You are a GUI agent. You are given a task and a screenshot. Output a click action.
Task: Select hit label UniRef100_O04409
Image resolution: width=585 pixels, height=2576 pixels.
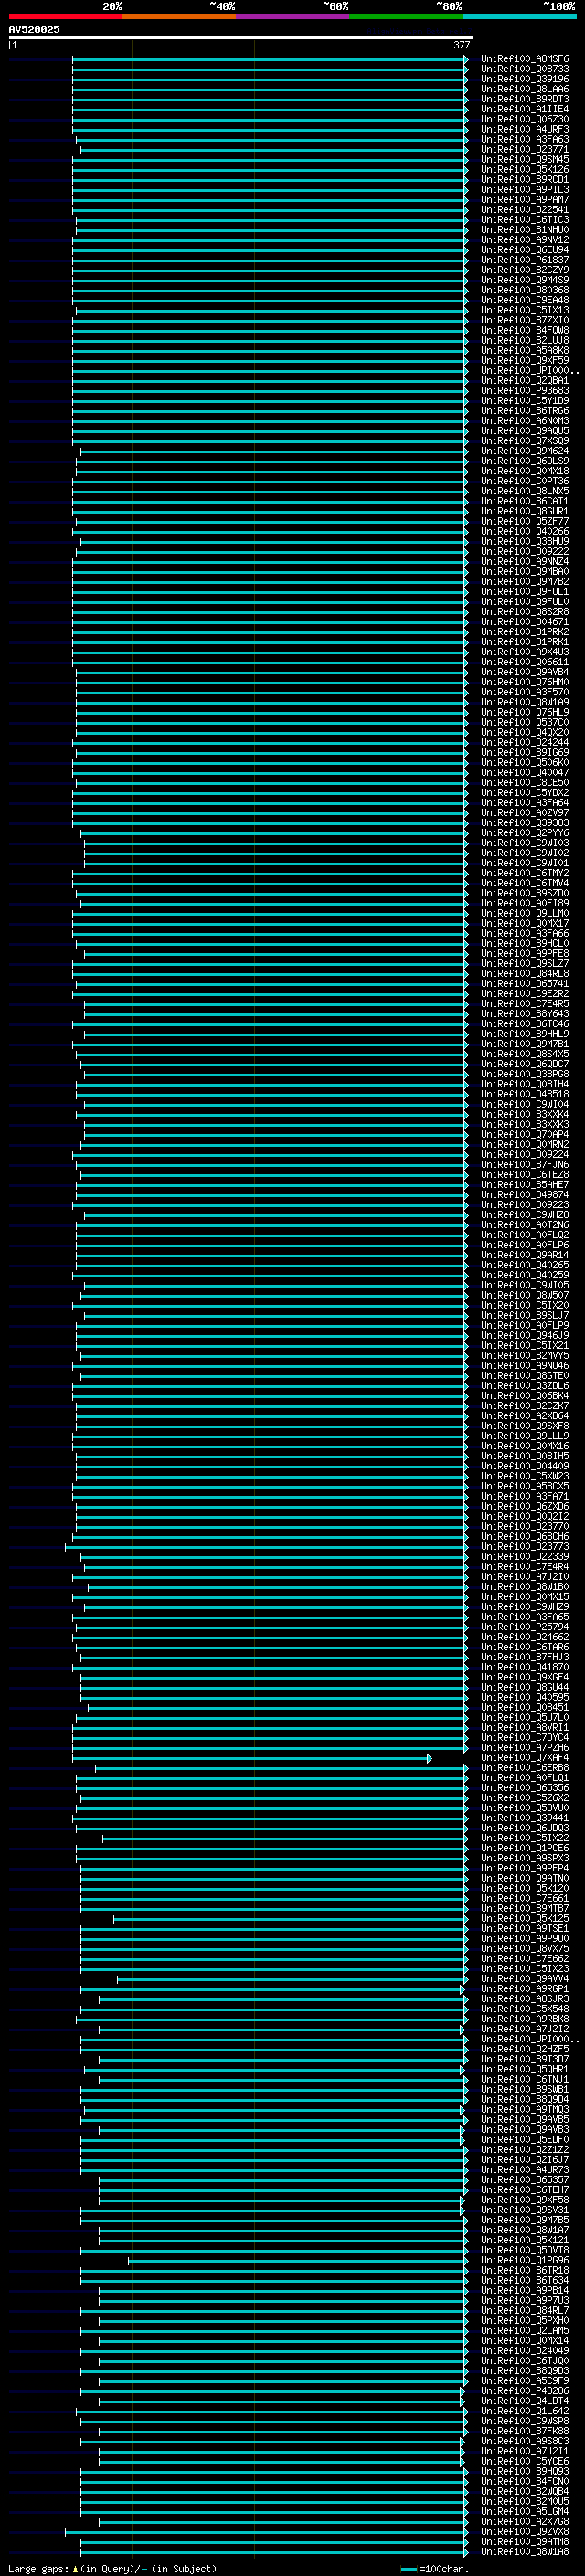(x=525, y=1466)
